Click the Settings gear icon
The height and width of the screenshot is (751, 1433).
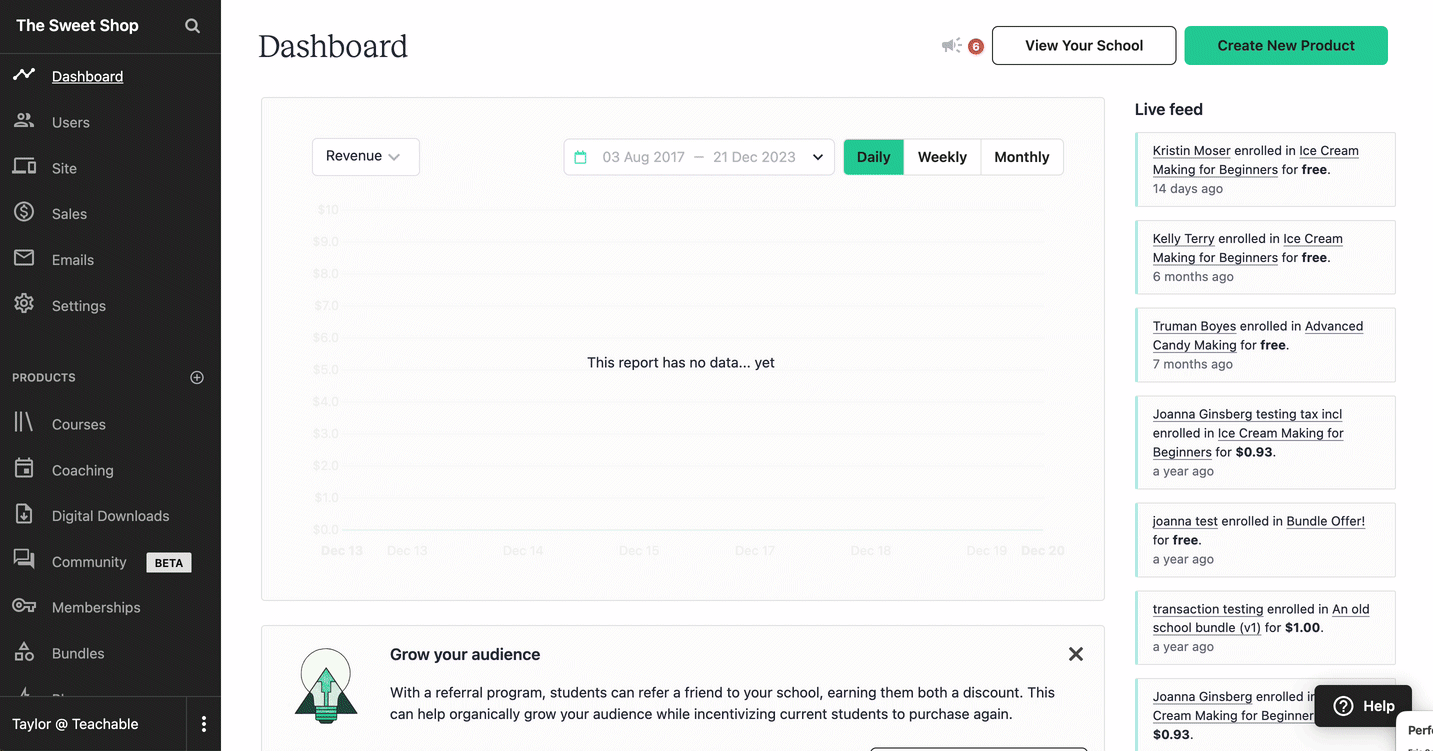click(x=24, y=304)
